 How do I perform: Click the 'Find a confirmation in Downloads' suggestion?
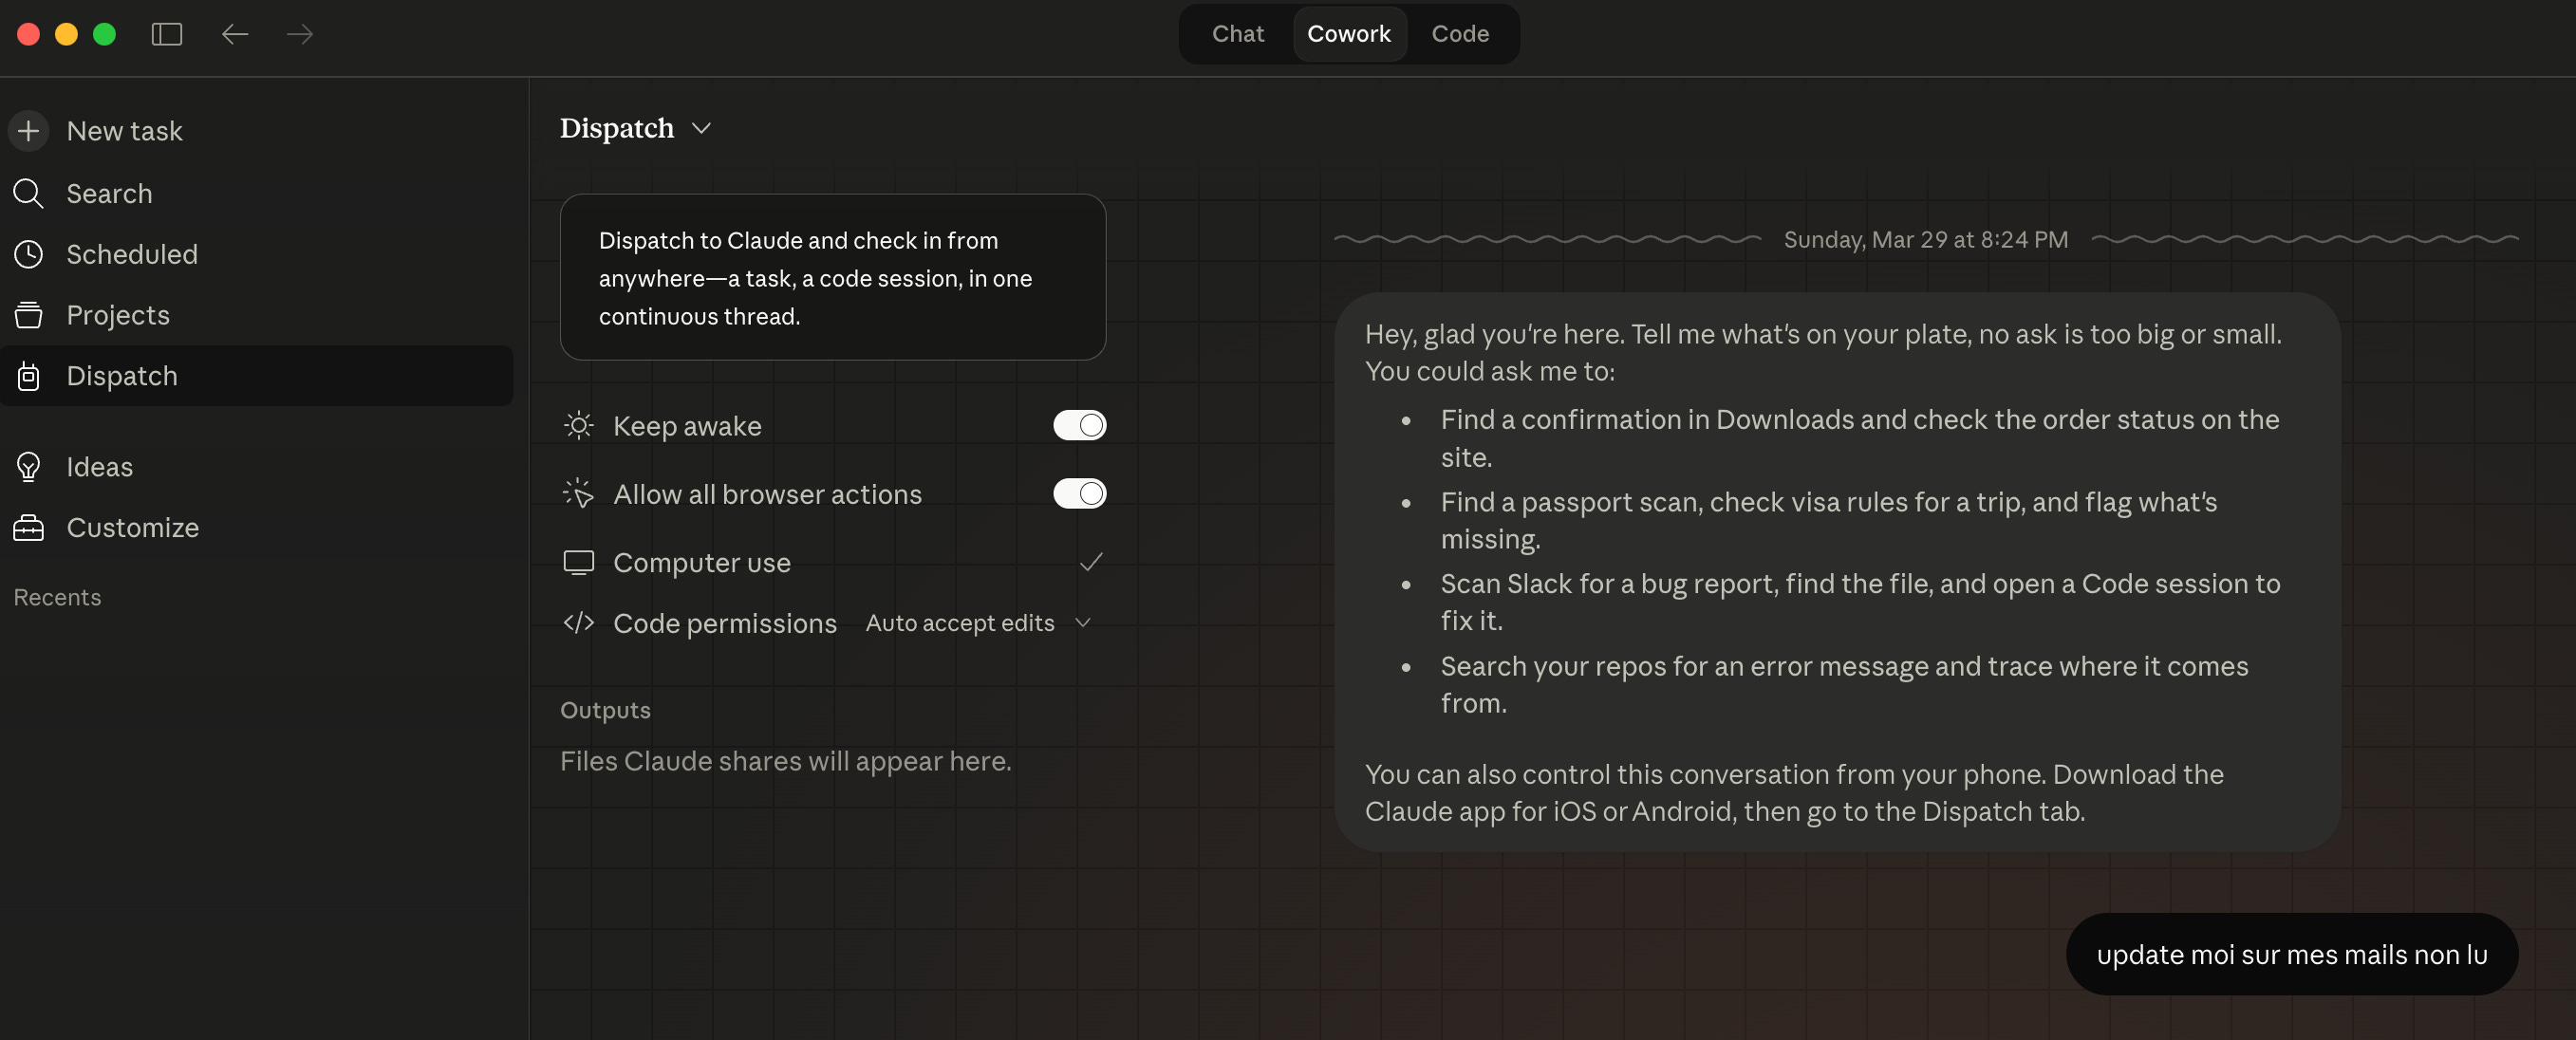pos(1860,438)
